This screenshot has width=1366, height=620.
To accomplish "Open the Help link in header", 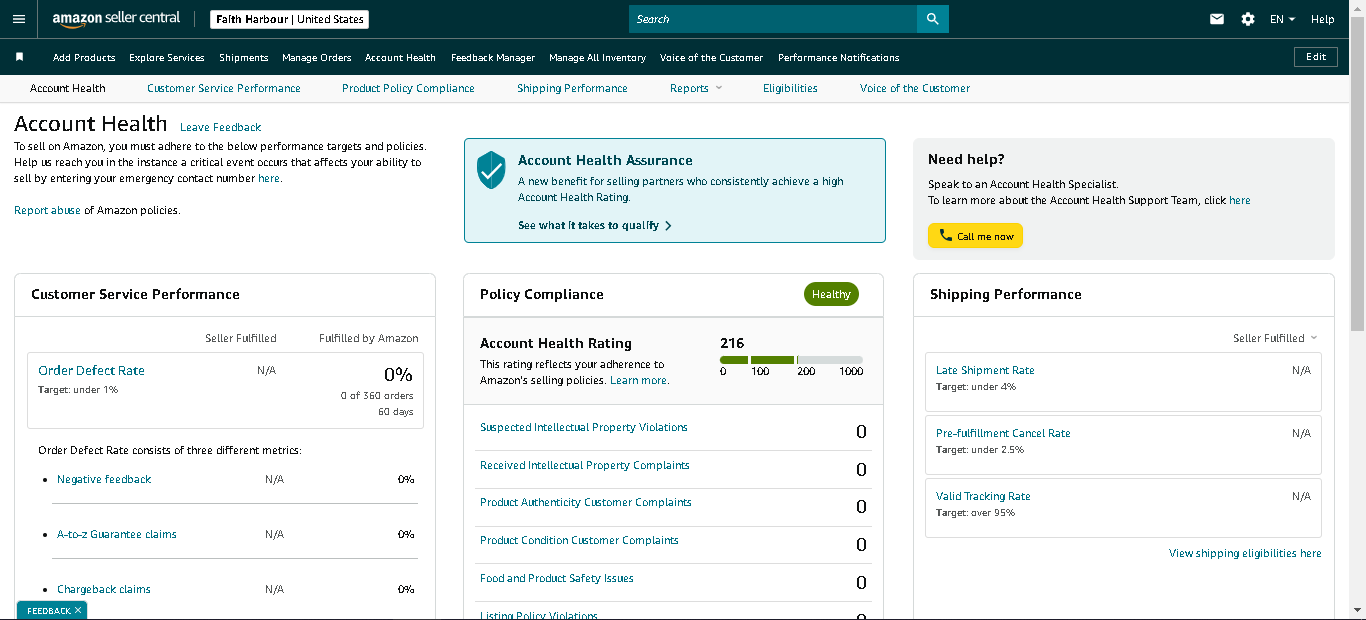I will click(1322, 19).
